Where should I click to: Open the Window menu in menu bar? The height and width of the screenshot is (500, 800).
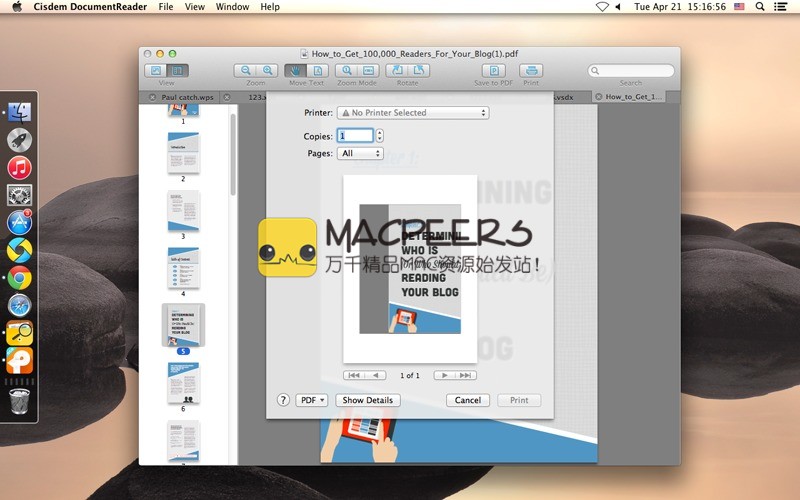(232, 7)
